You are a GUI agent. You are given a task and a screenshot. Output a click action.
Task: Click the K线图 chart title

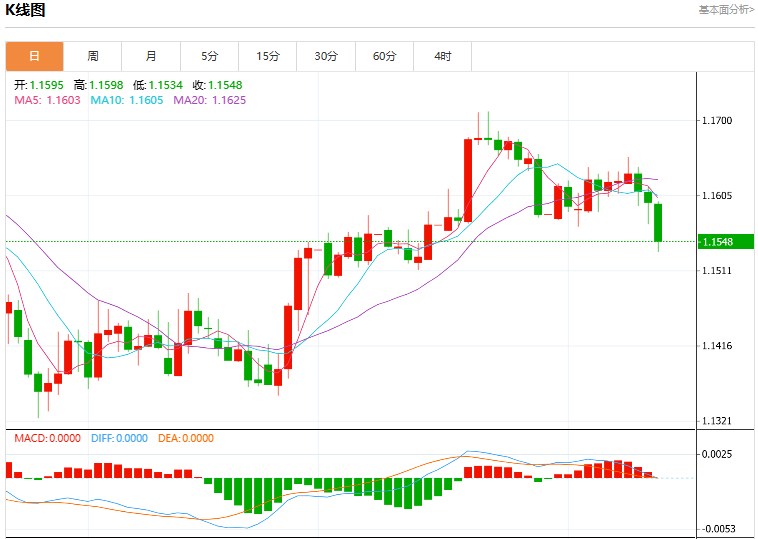coord(26,10)
